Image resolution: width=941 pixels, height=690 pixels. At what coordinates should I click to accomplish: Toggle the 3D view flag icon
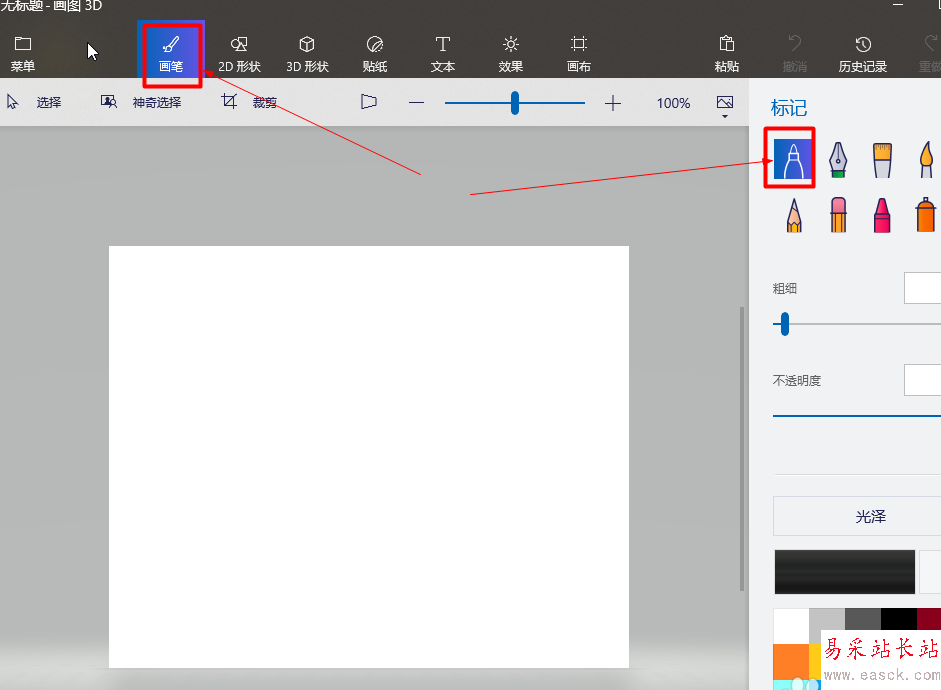(x=368, y=102)
